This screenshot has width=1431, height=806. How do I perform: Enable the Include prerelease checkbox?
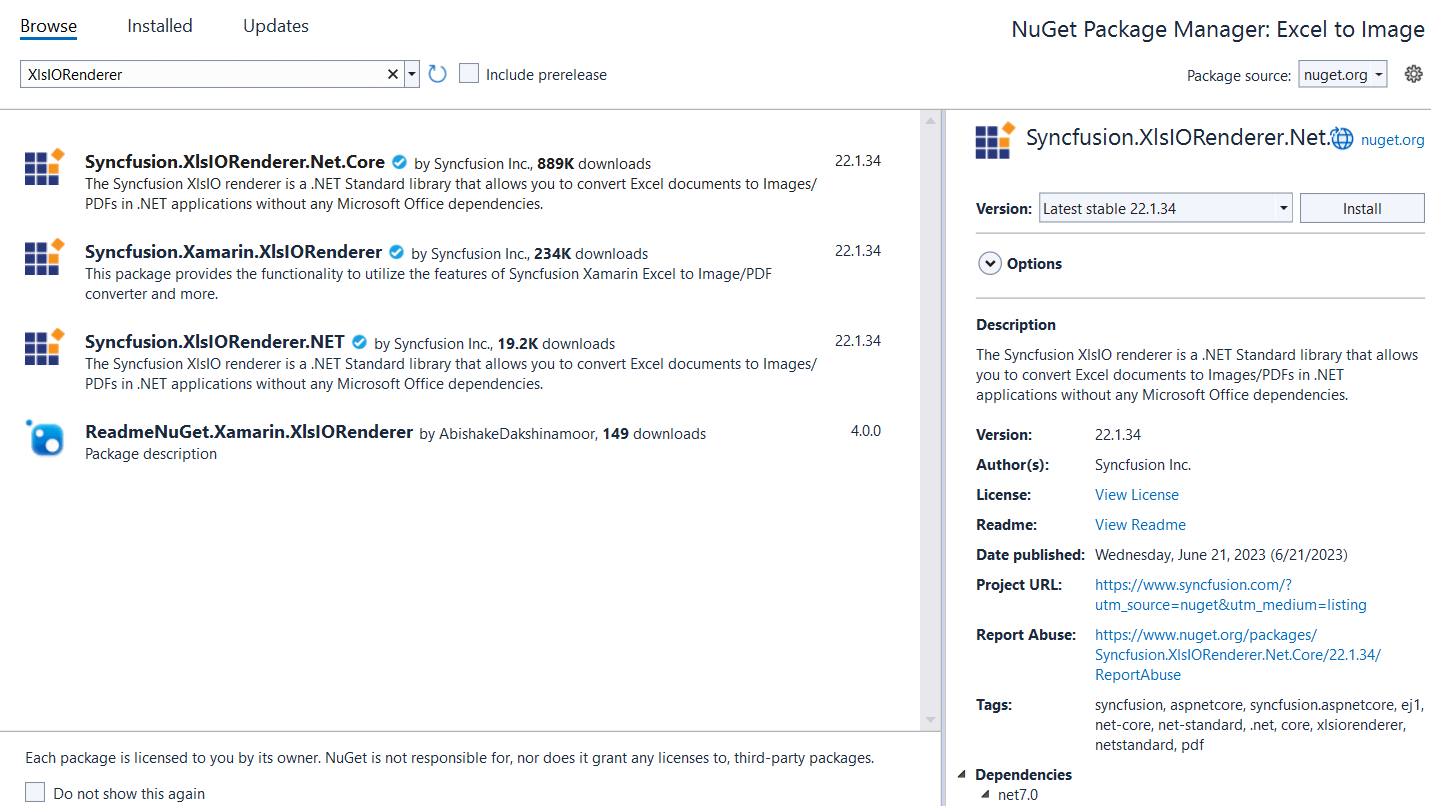[x=469, y=74]
